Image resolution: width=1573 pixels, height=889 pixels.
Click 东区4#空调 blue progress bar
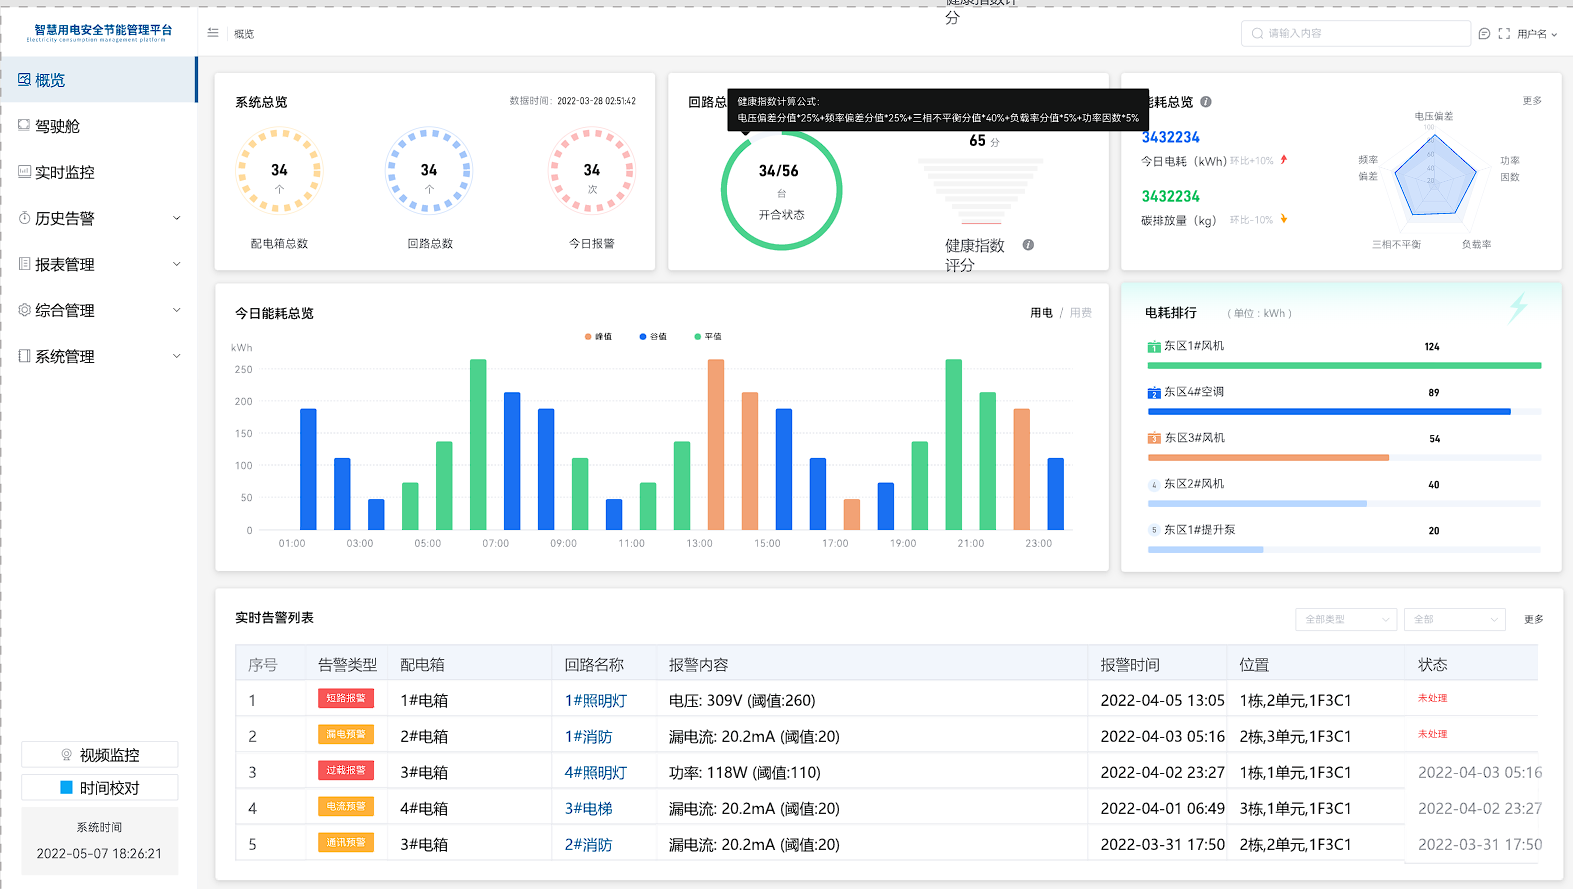1329,411
